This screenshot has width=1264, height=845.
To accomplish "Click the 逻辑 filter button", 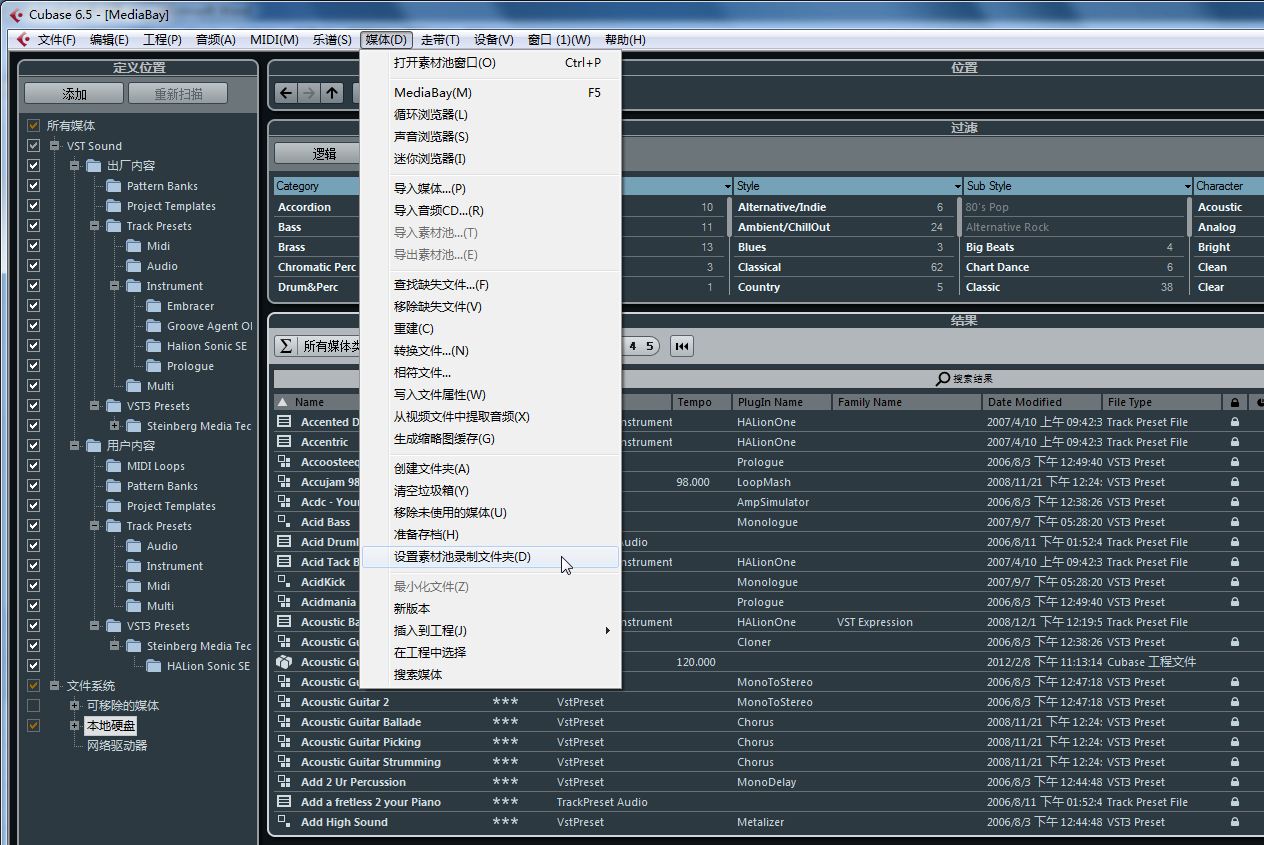I will pos(318,154).
